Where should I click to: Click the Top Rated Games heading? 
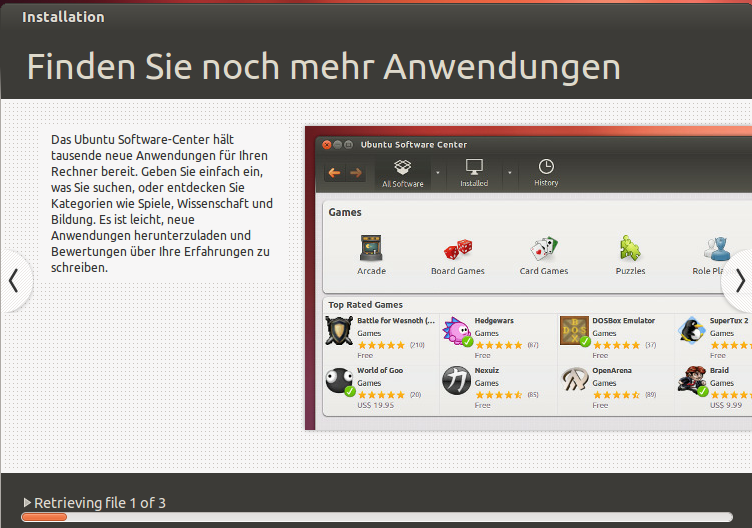pyautogui.click(x=365, y=305)
